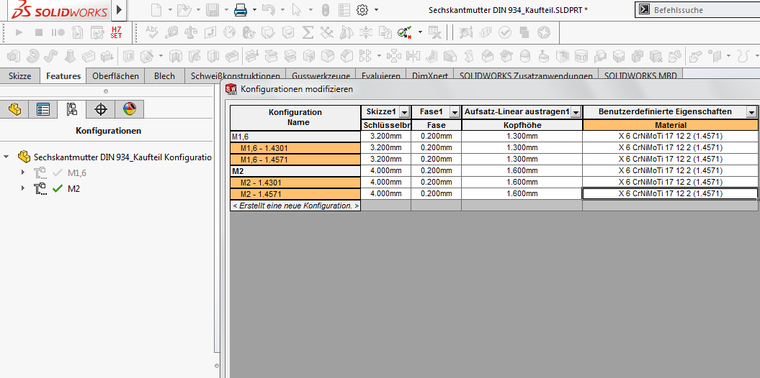
Task: Switch to the Blech tab
Action: [x=164, y=76]
